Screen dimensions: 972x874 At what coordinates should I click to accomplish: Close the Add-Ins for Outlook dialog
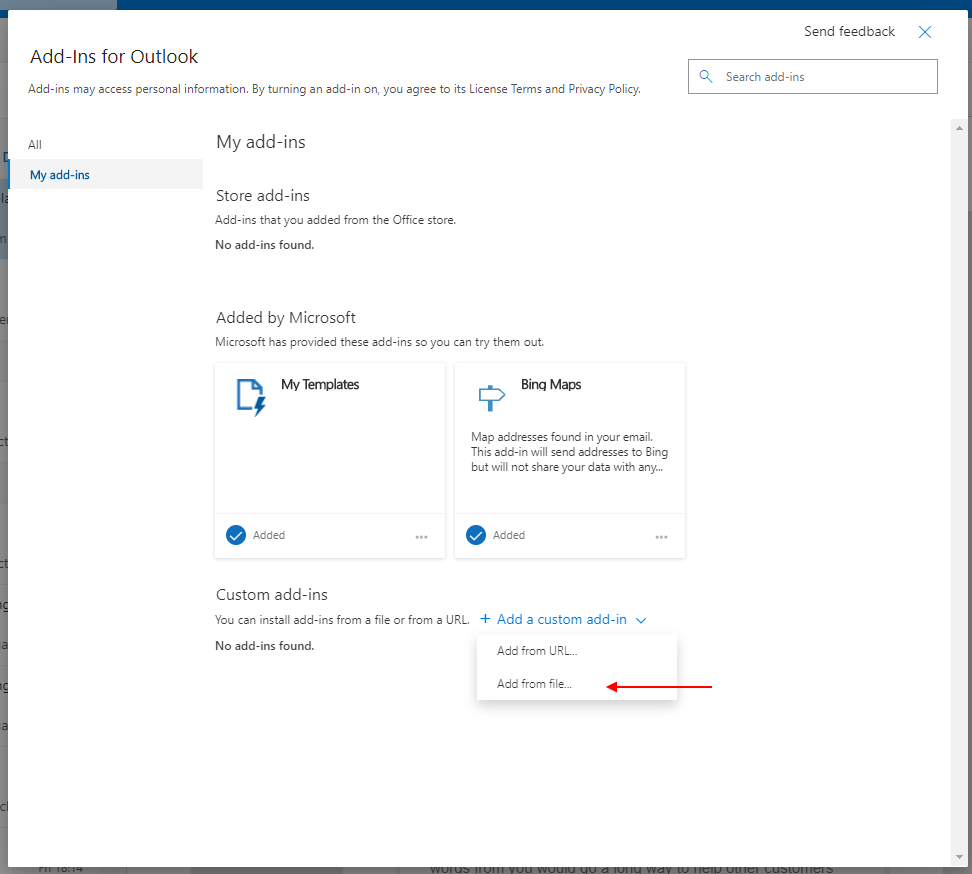point(924,32)
